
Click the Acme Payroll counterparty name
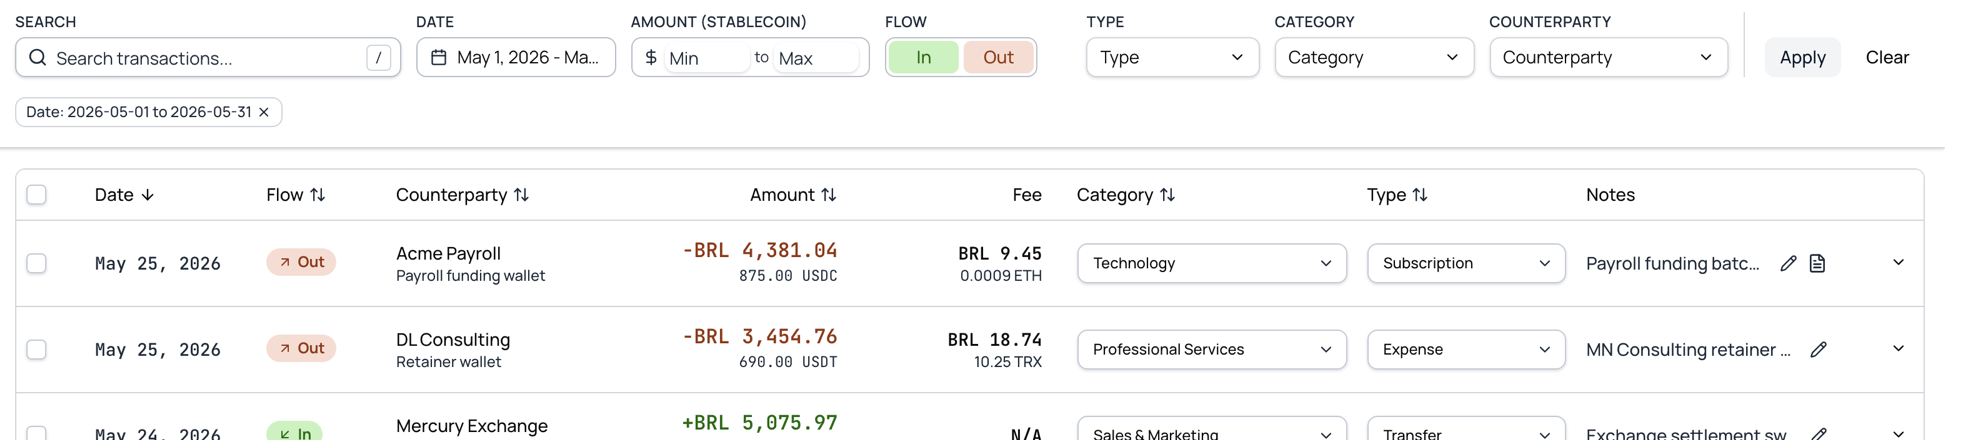click(448, 253)
